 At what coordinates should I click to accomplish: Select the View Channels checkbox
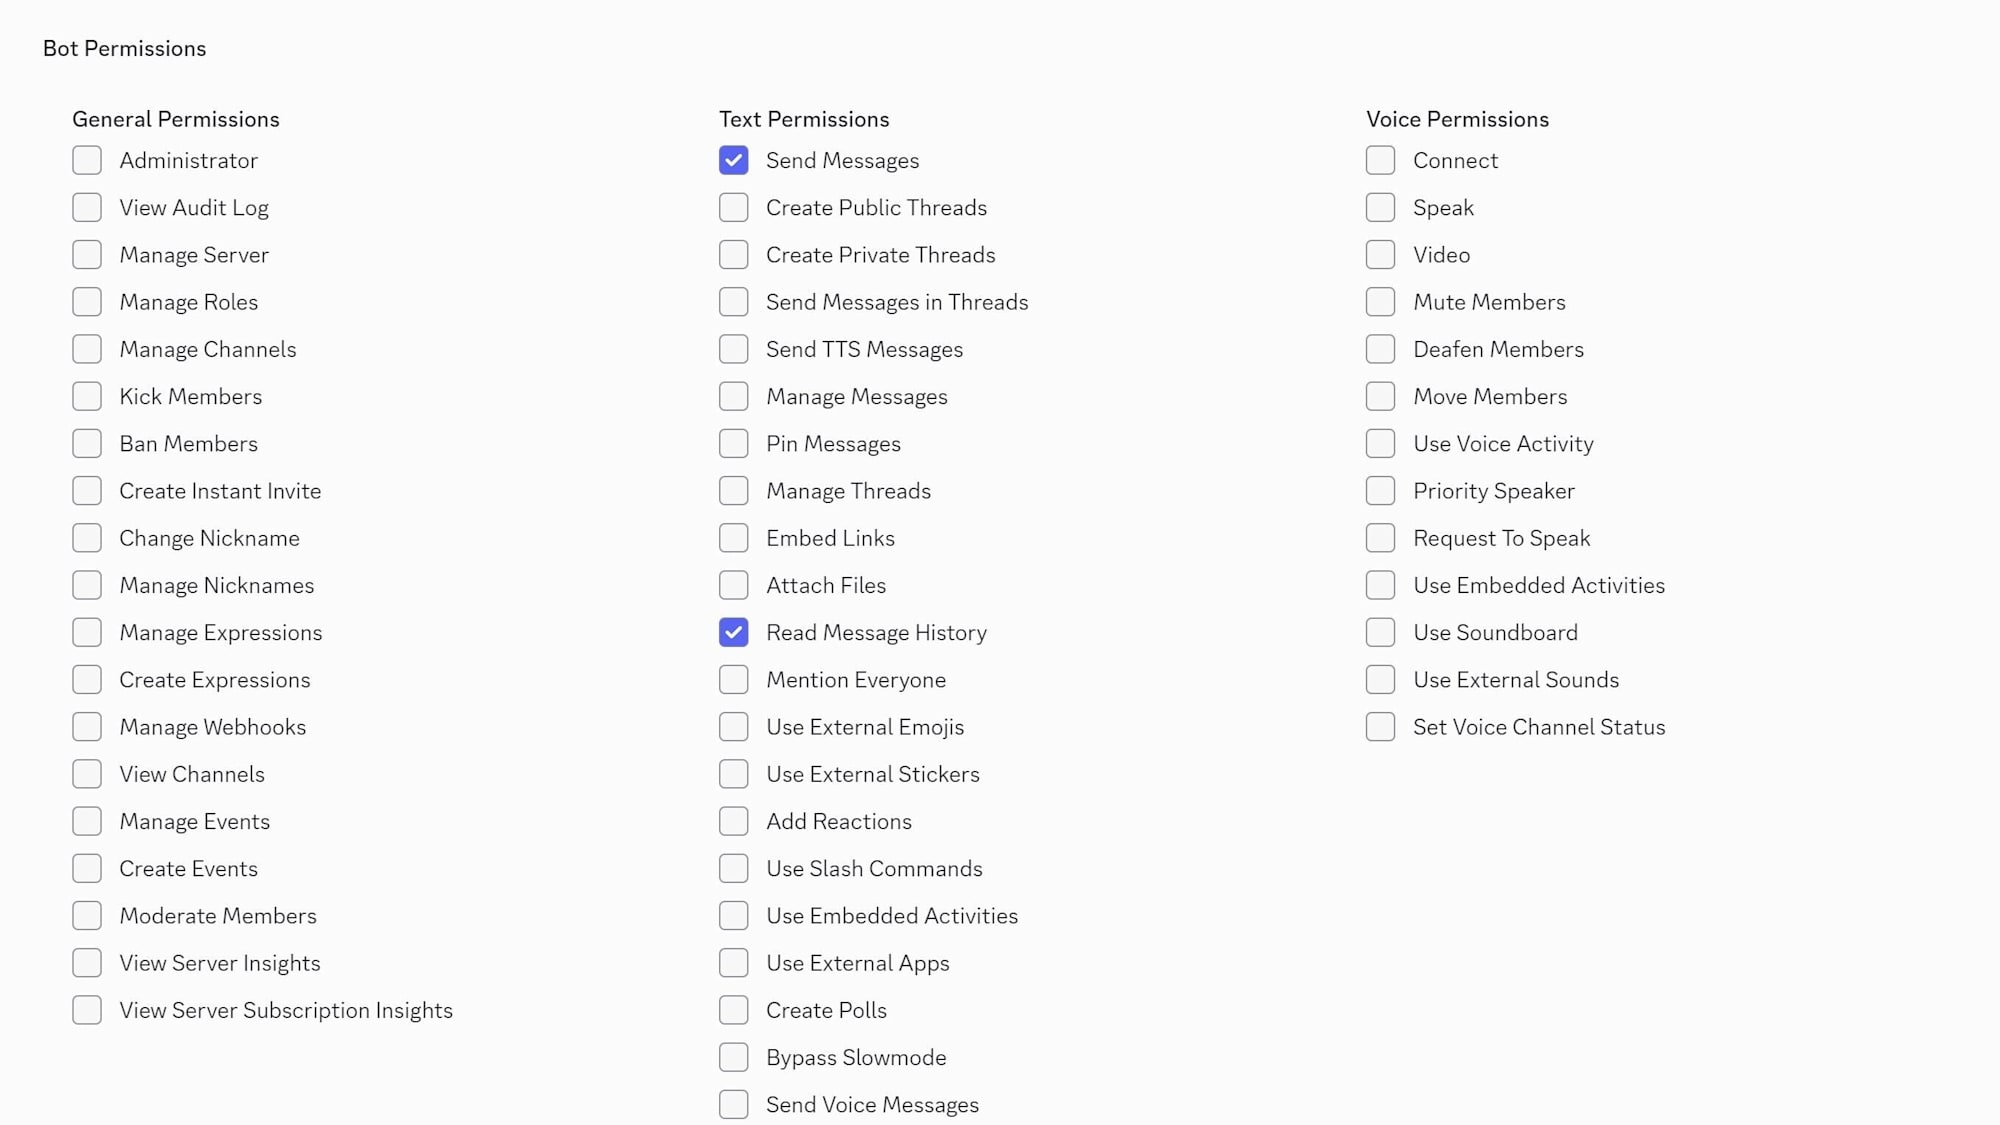pyautogui.click(x=87, y=774)
